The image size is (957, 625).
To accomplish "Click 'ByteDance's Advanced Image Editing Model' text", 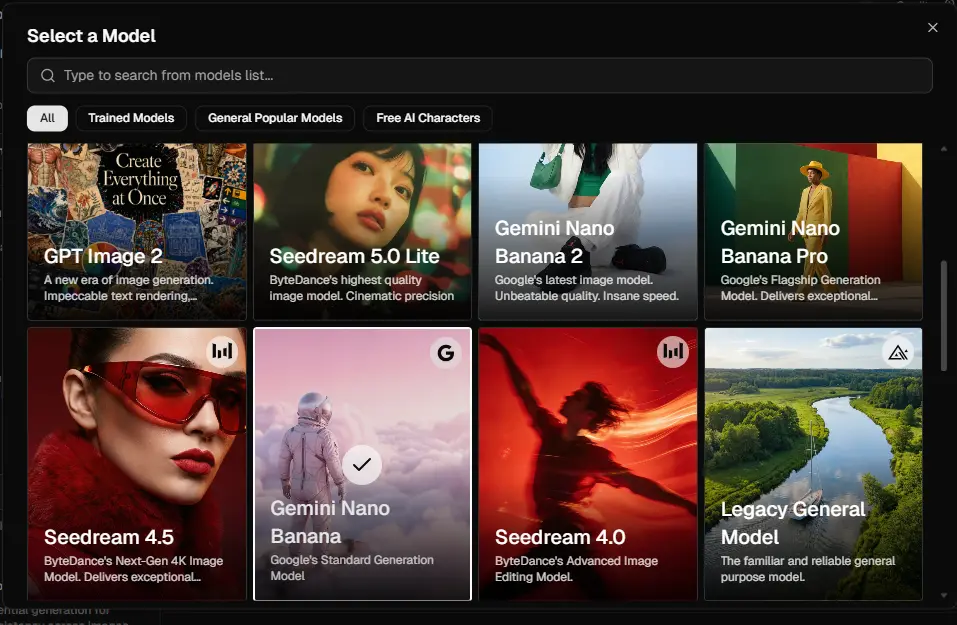I will tap(576, 569).
